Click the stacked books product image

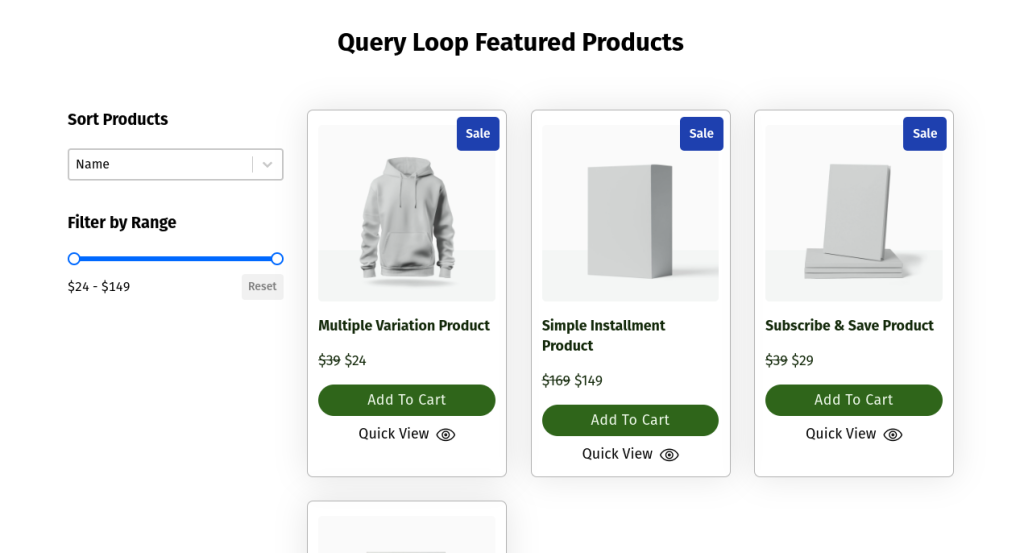click(853, 220)
